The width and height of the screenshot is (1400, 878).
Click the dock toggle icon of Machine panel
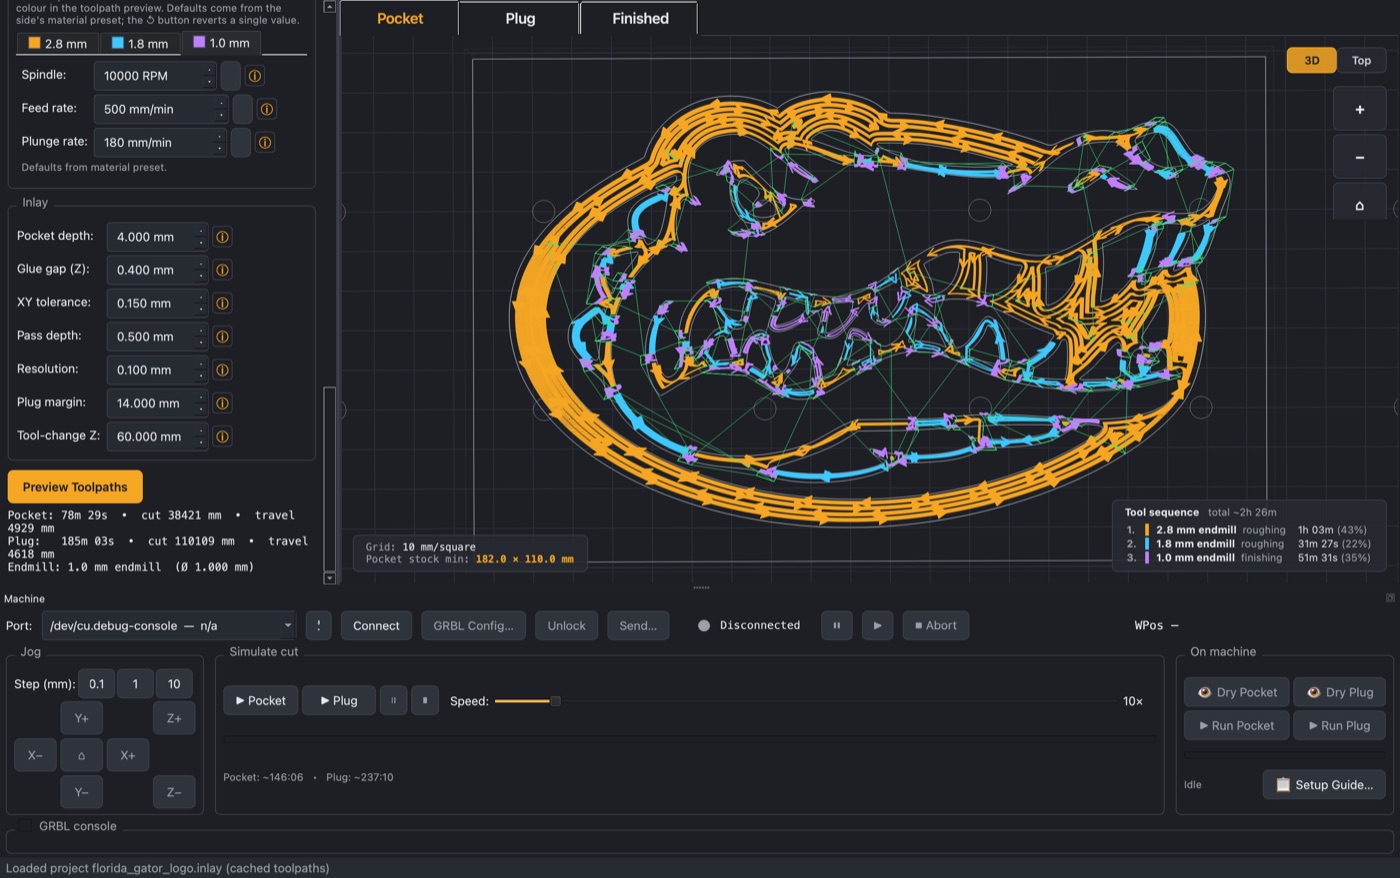pos(1390,598)
